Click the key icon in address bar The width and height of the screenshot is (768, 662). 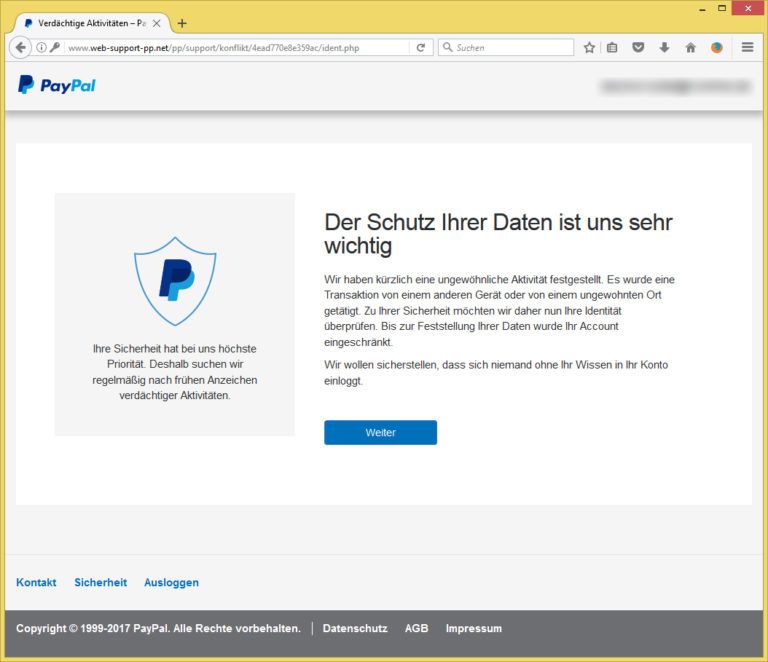coord(55,47)
